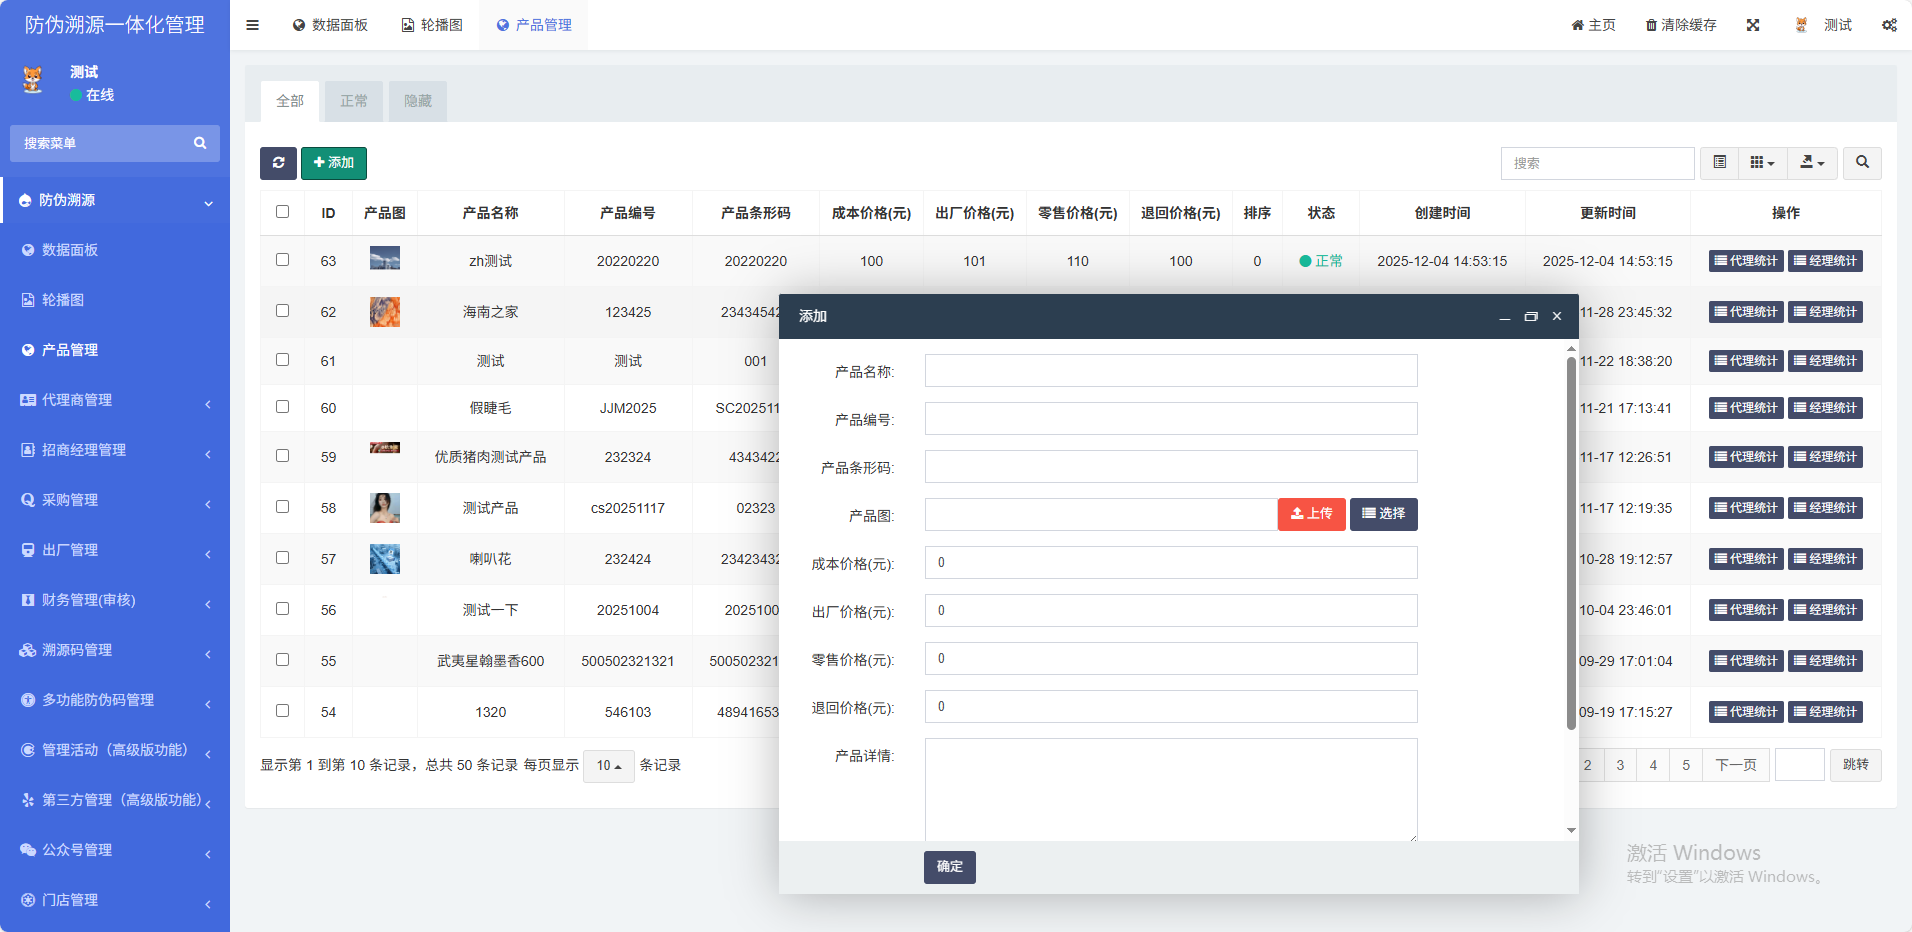Switch to the 正常 filter tab
Screen dimensions: 1912x932
pos(354,101)
